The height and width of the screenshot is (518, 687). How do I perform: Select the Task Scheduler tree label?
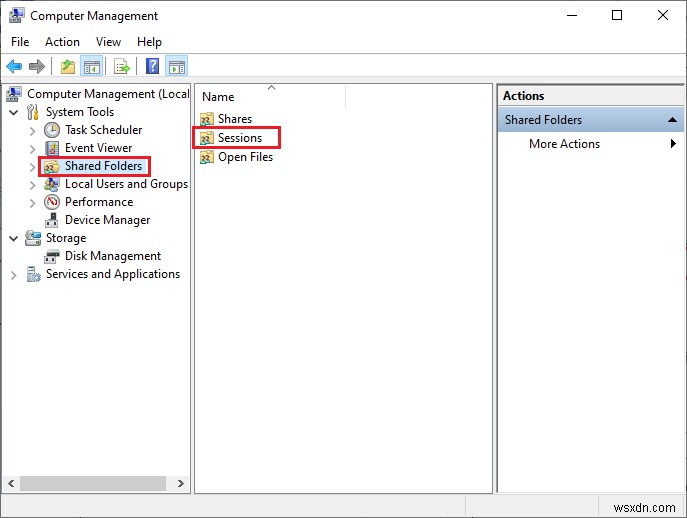tap(103, 130)
